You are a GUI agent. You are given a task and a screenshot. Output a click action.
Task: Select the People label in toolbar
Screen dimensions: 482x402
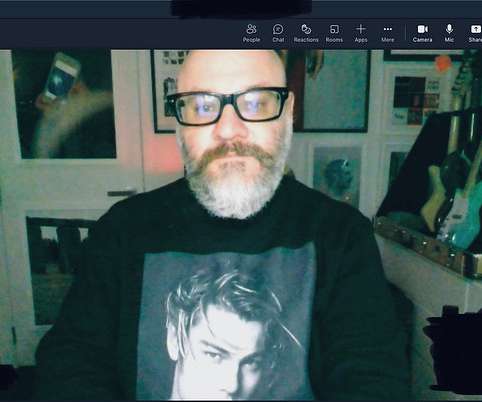[x=251, y=40]
